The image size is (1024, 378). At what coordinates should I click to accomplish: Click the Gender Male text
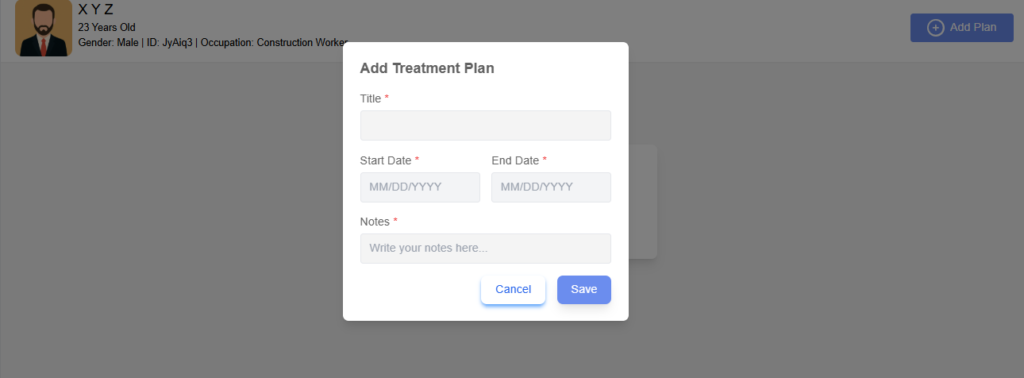[108, 42]
